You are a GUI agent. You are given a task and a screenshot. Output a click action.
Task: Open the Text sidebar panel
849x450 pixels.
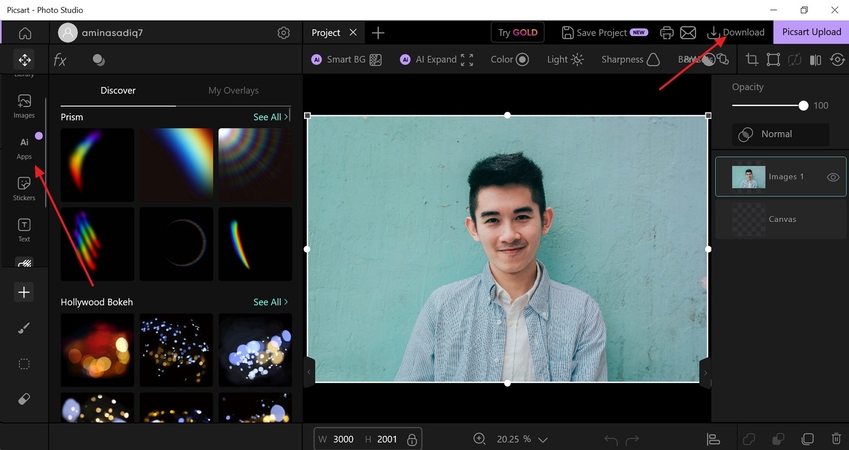(x=24, y=230)
